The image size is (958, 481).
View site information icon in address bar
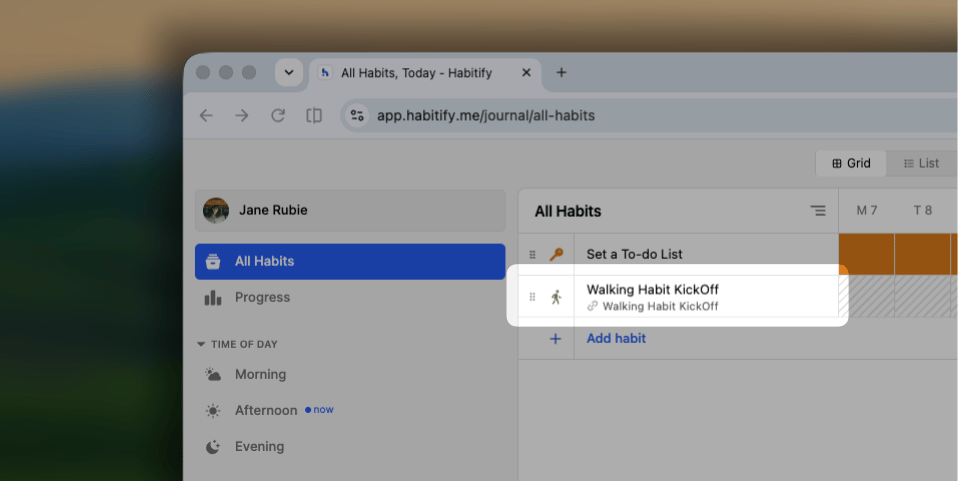(x=357, y=116)
